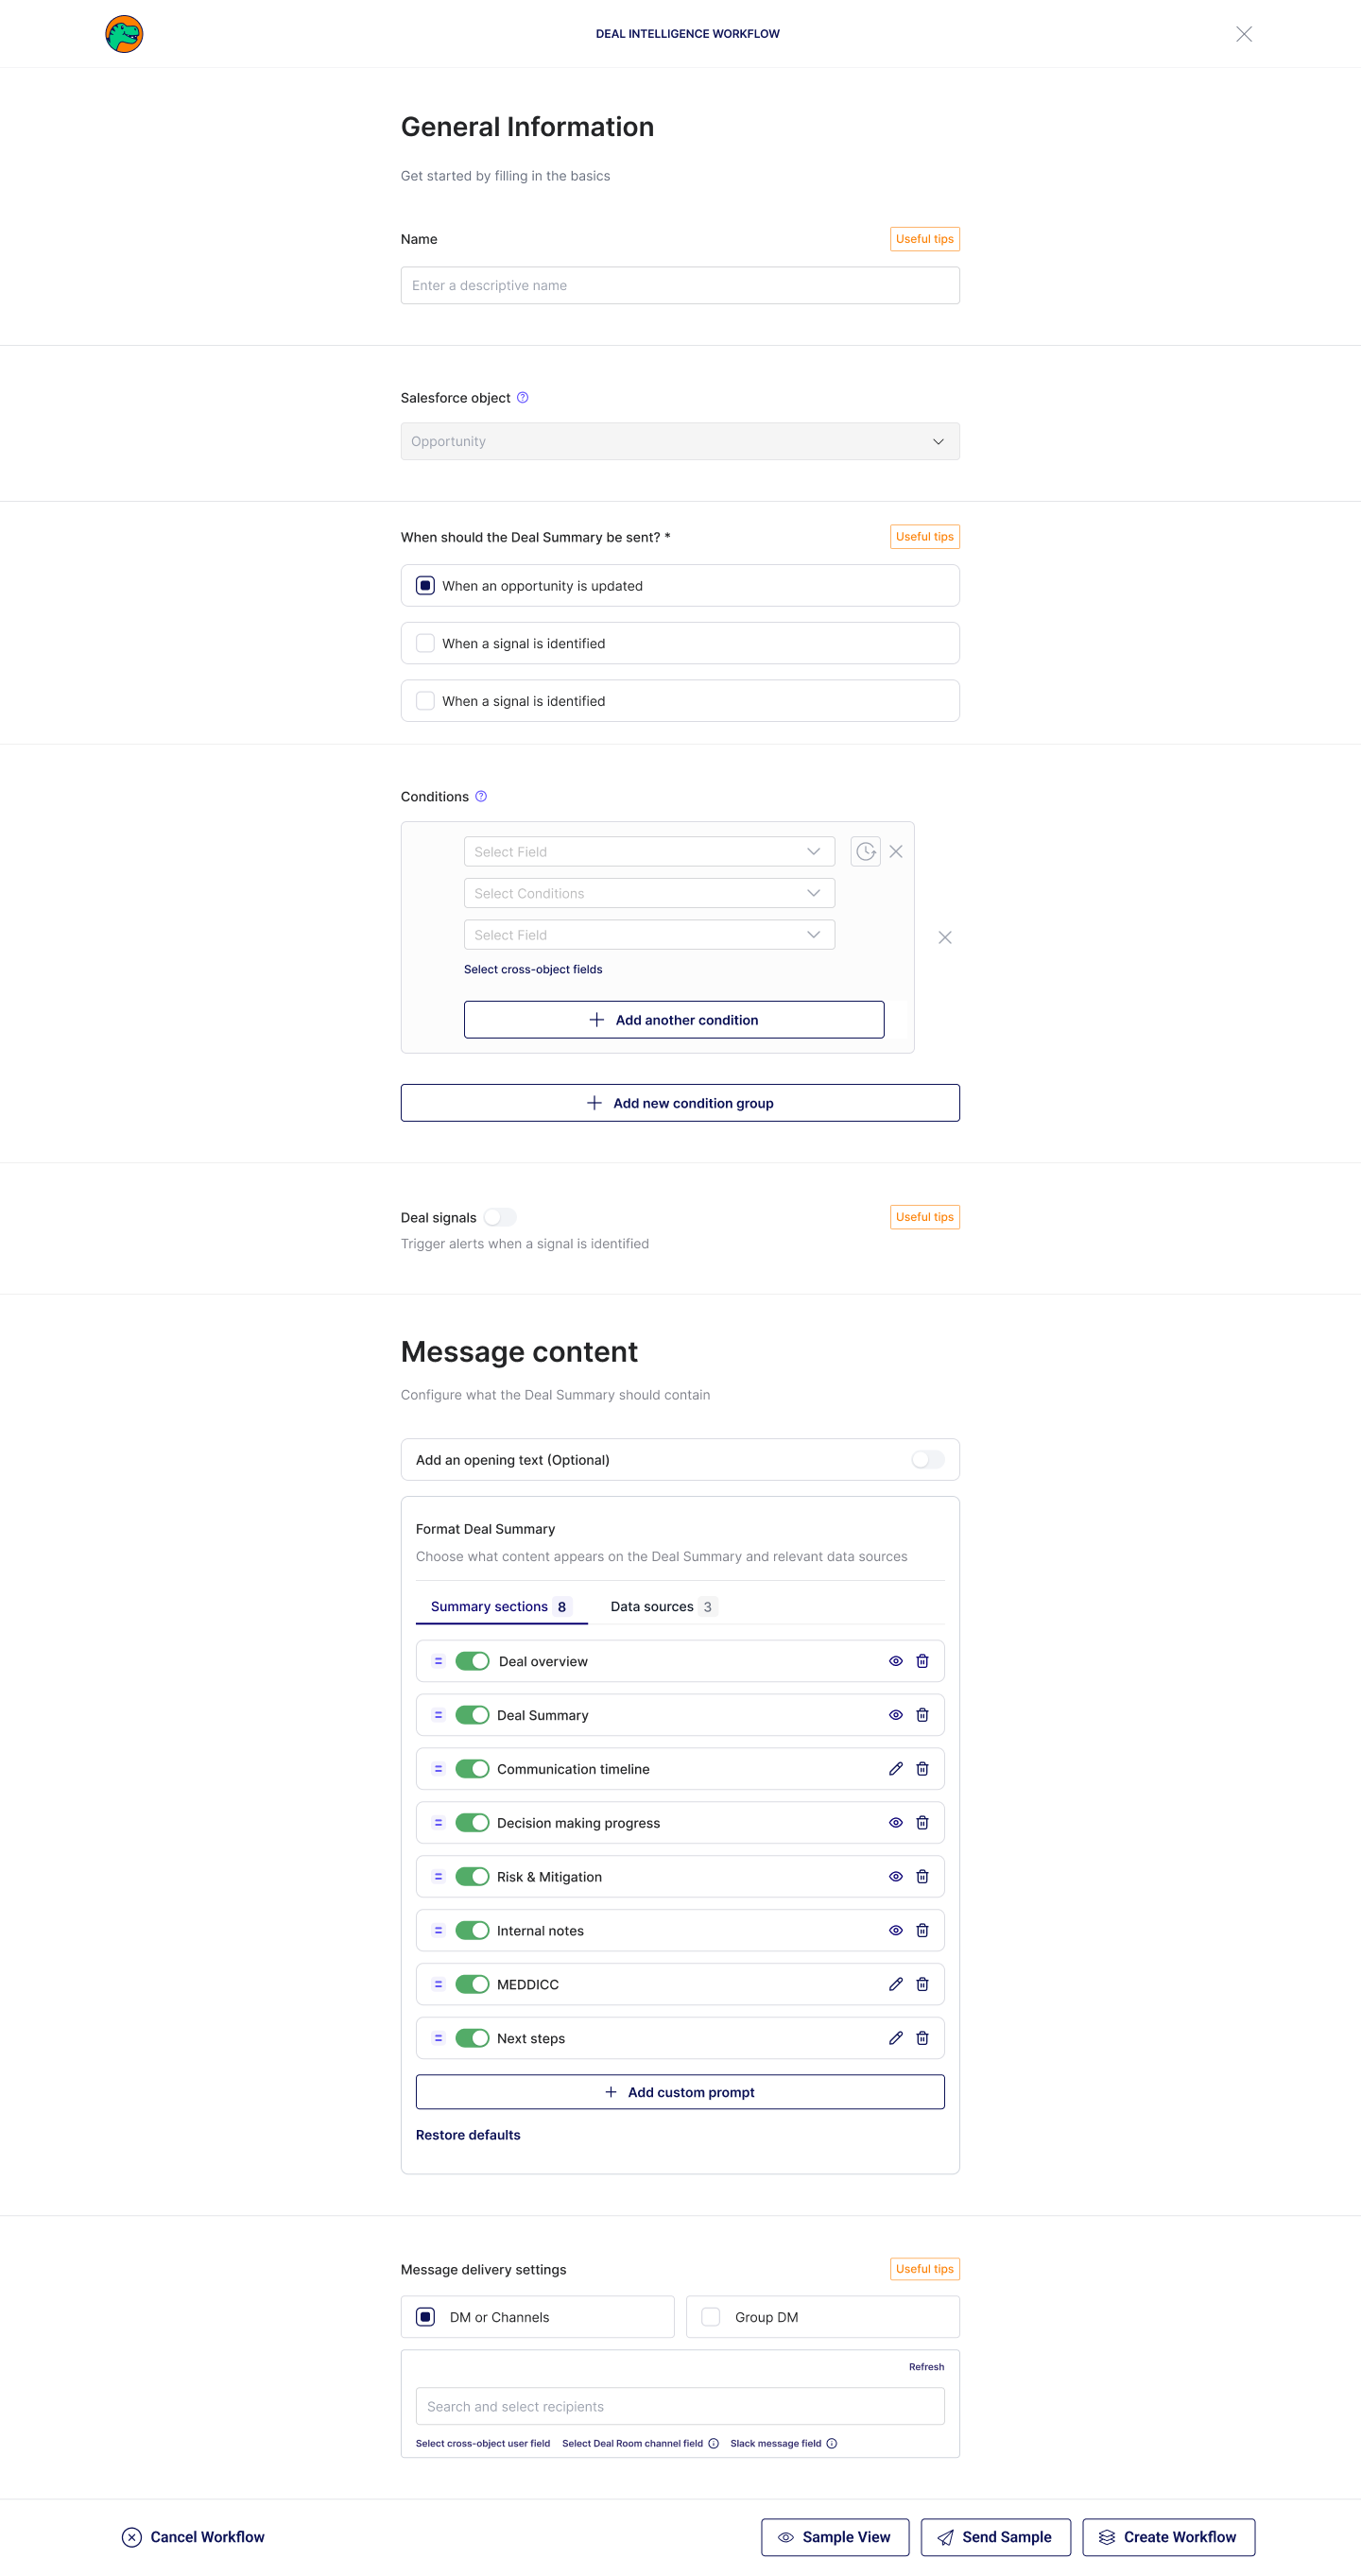Select the DM or Channels option

coord(538,2317)
